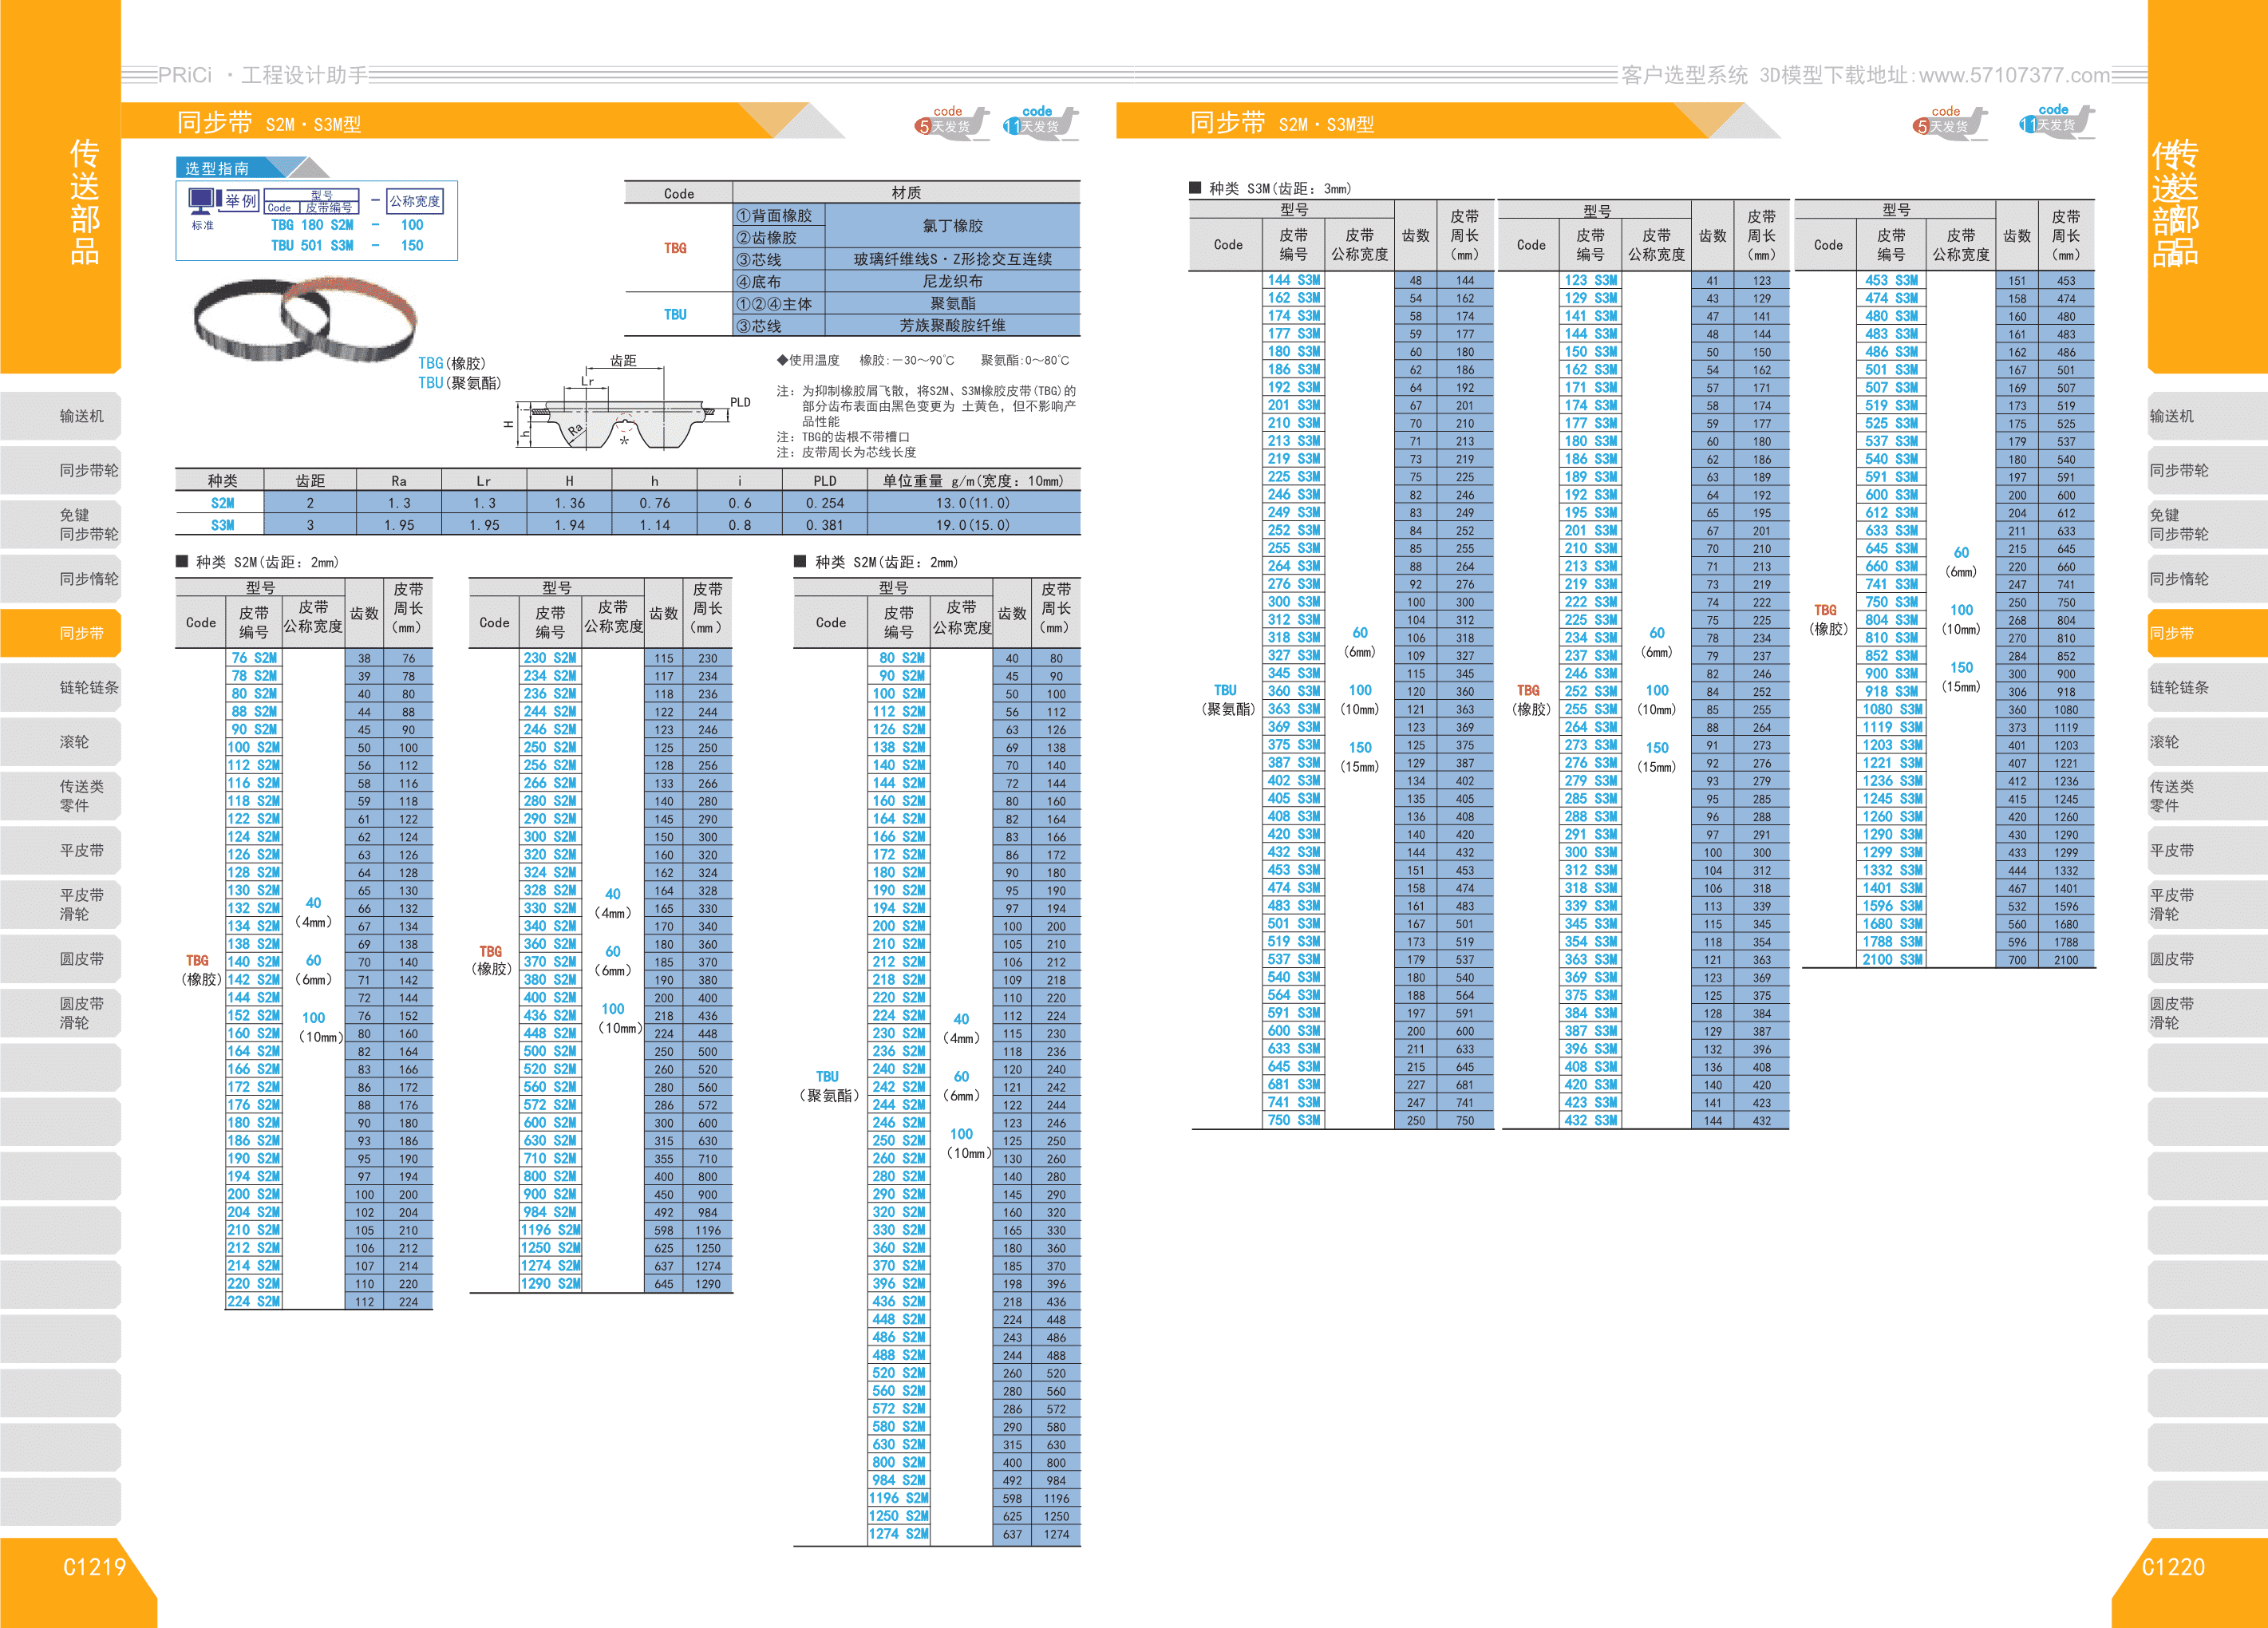
Task: Open the www.57107377.com address in the header
Action: [2014, 75]
